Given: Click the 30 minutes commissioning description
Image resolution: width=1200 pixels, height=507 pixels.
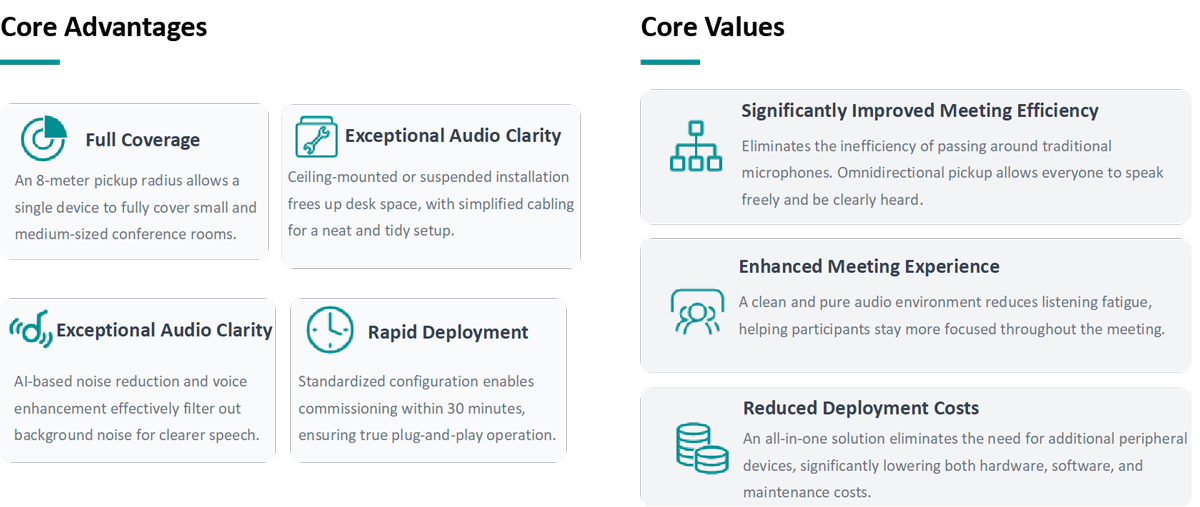Looking at the screenshot, I should [426, 408].
